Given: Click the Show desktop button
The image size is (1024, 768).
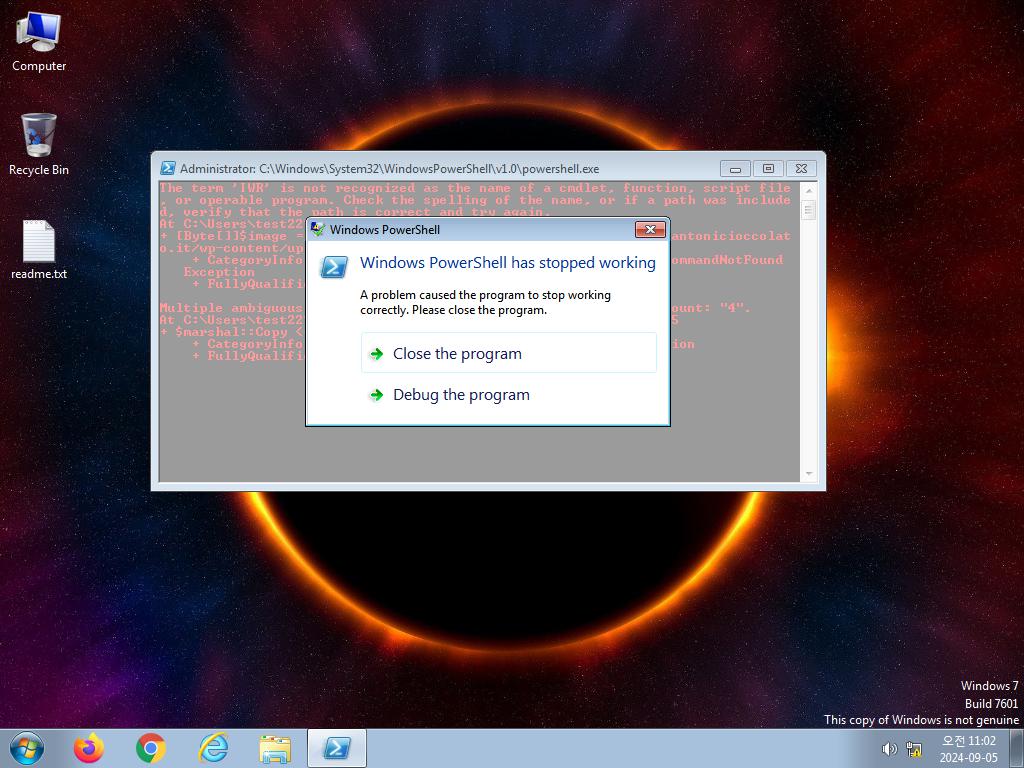Looking at the screenshot, I should pos(1017,748).
